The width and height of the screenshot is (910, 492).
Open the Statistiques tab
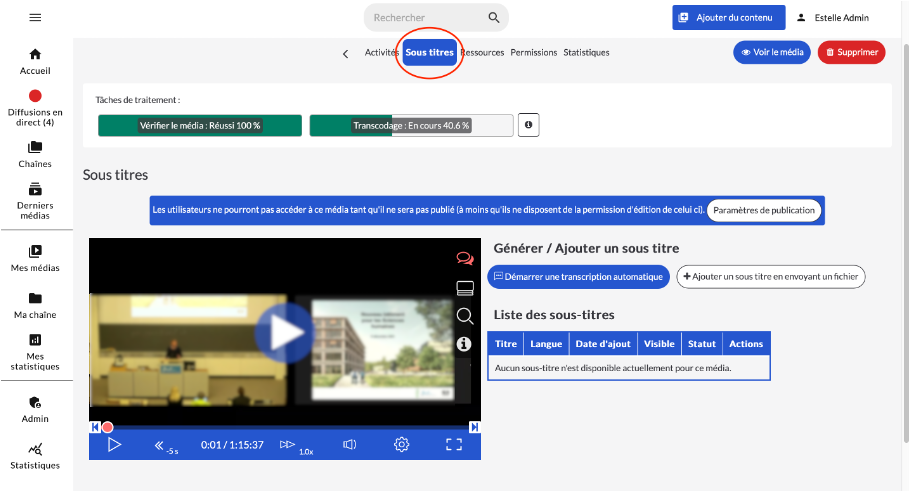pyautogui.click(x=586, y=53)
